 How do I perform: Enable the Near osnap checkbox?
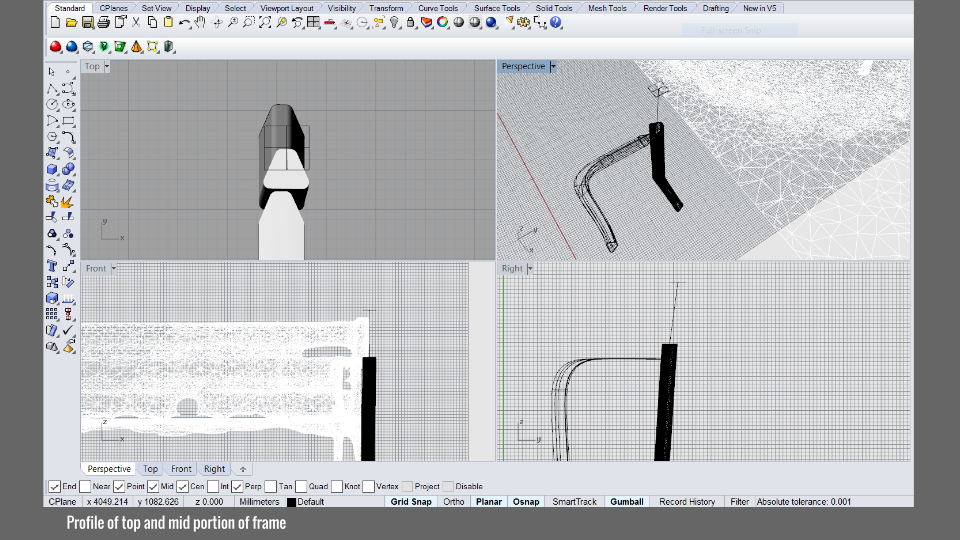[x=85, y=487]
